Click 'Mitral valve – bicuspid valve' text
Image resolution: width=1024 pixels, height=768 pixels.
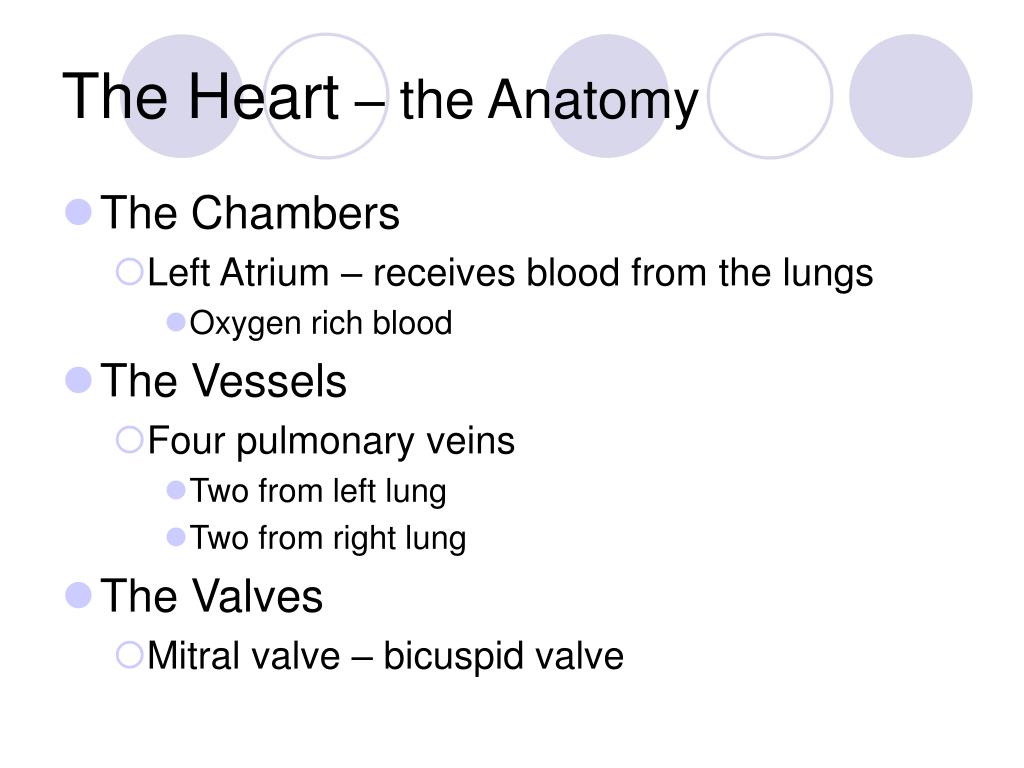385,656
